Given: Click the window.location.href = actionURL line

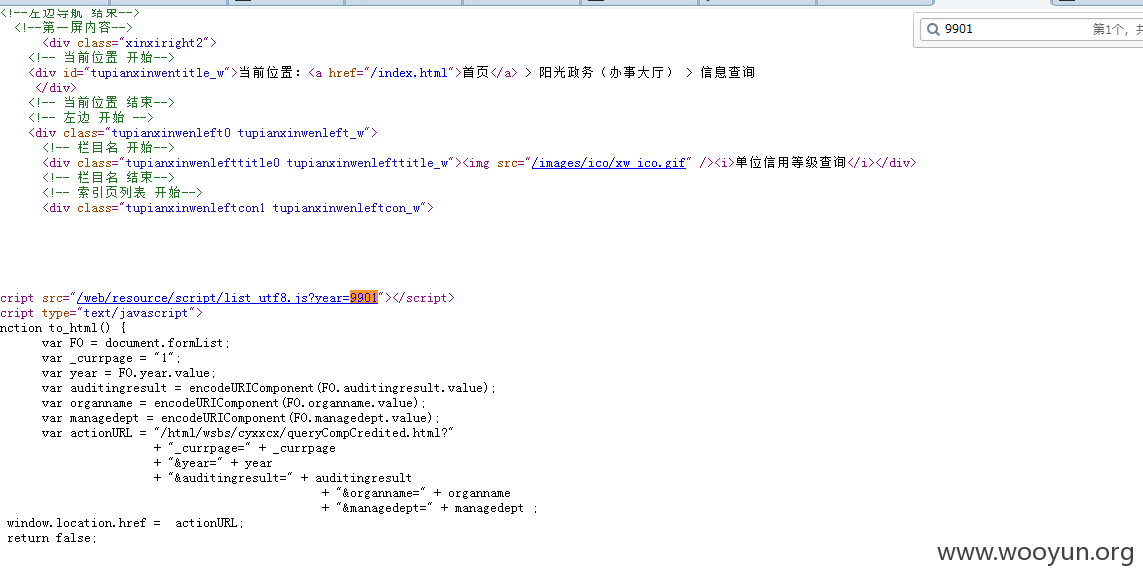Looking at the screenshot, I should pos(125,523).
